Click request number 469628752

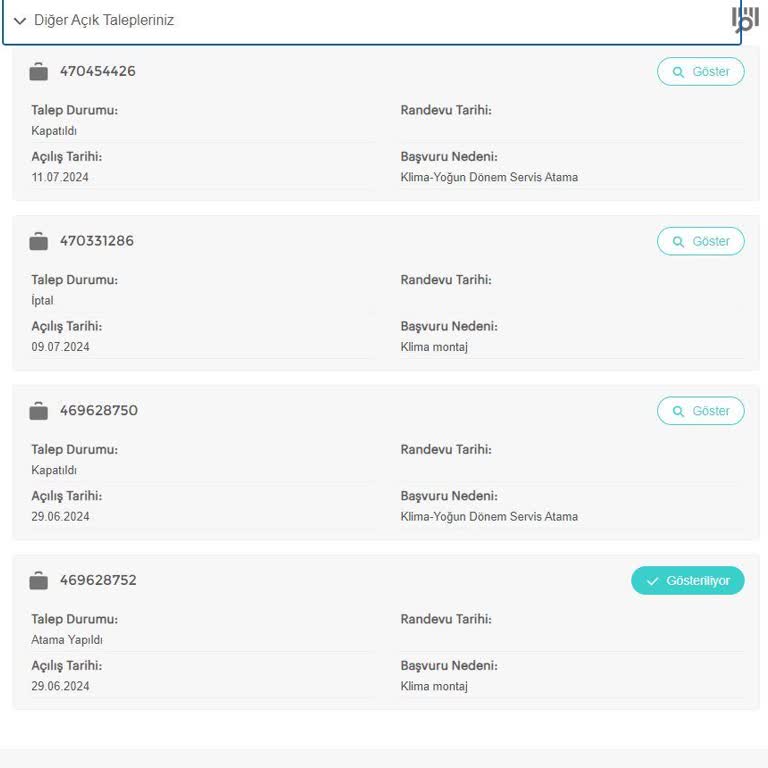(x=98, y=581)
